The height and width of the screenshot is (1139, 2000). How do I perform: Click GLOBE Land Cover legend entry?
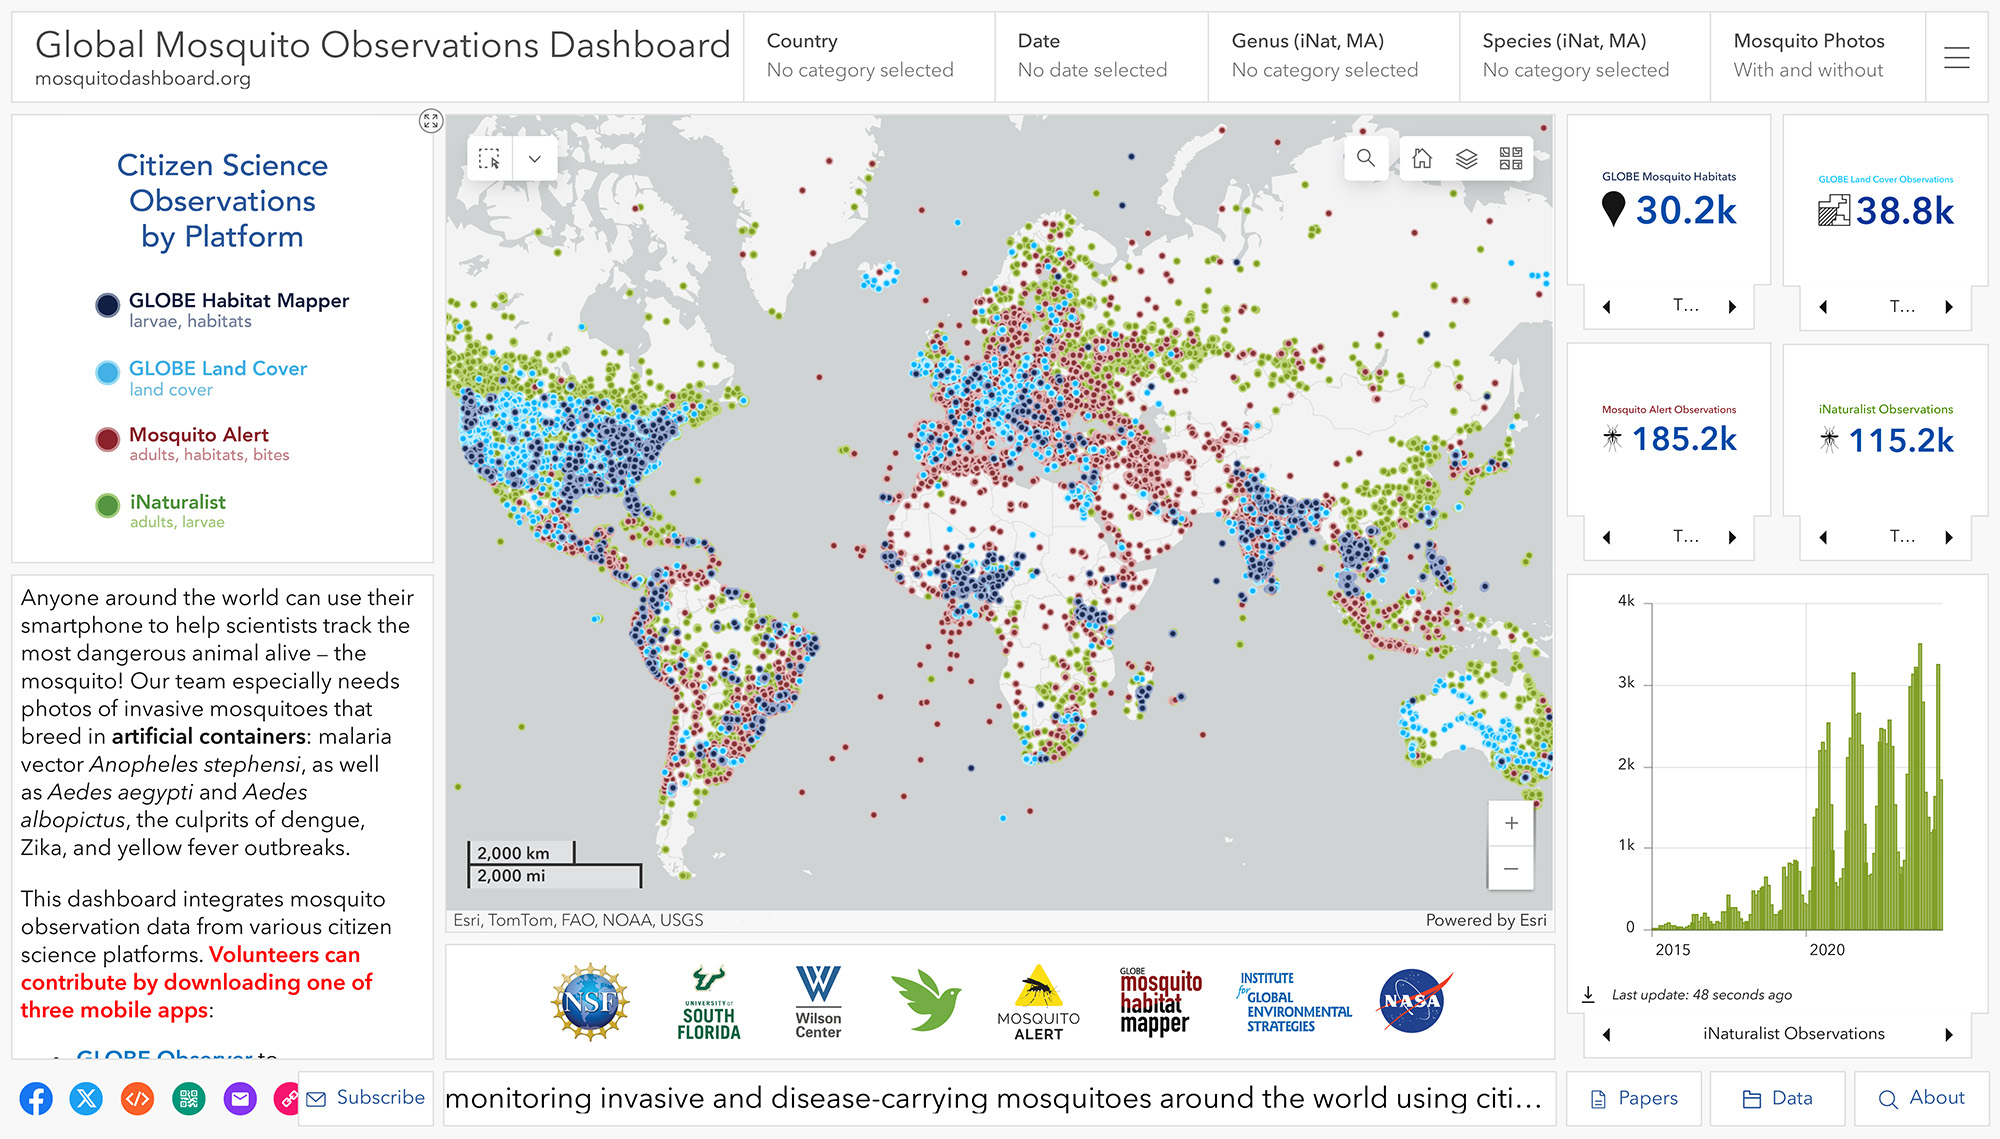pos(201,377)
